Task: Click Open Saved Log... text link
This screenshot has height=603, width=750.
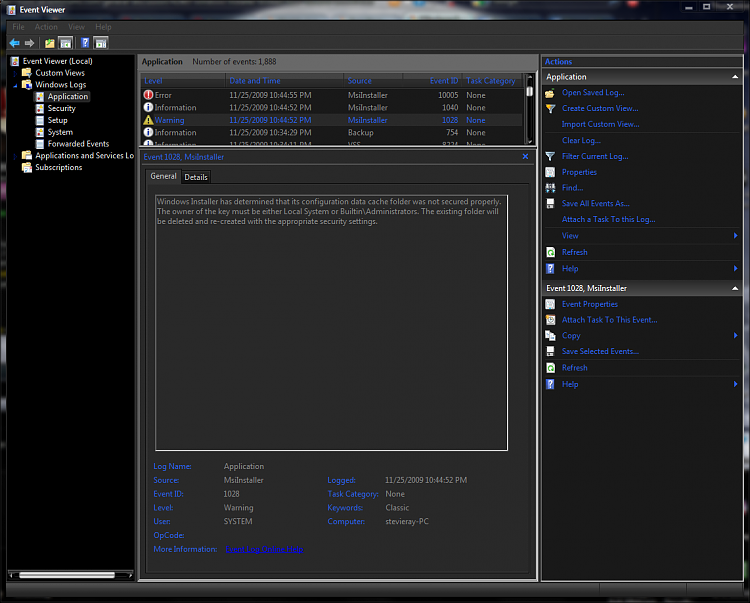Action: coord(593,93)
